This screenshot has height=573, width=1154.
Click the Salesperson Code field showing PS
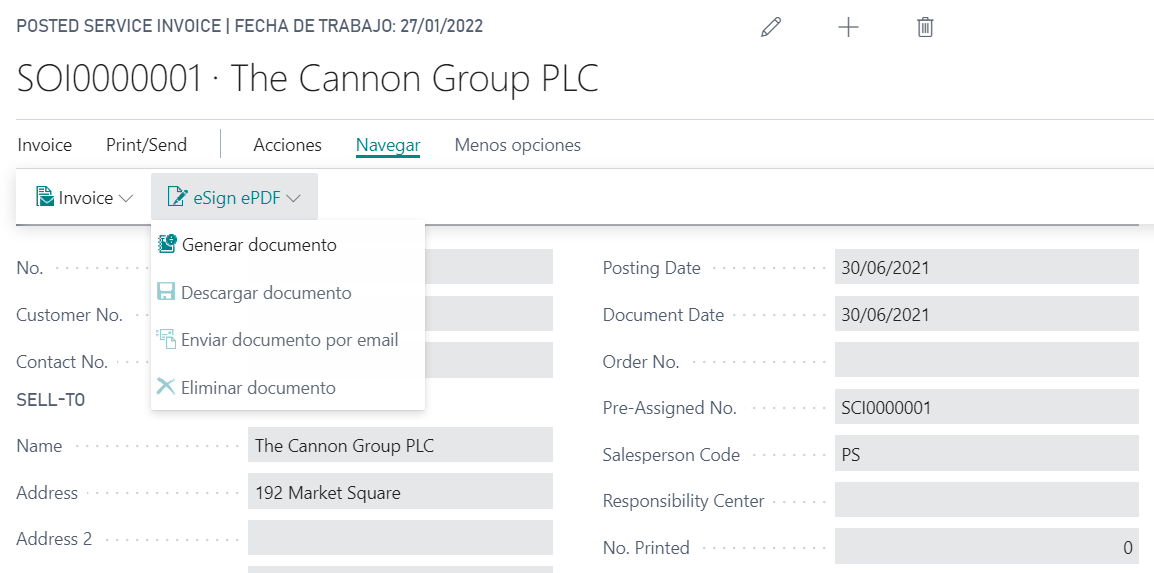[x=985, y=454]
